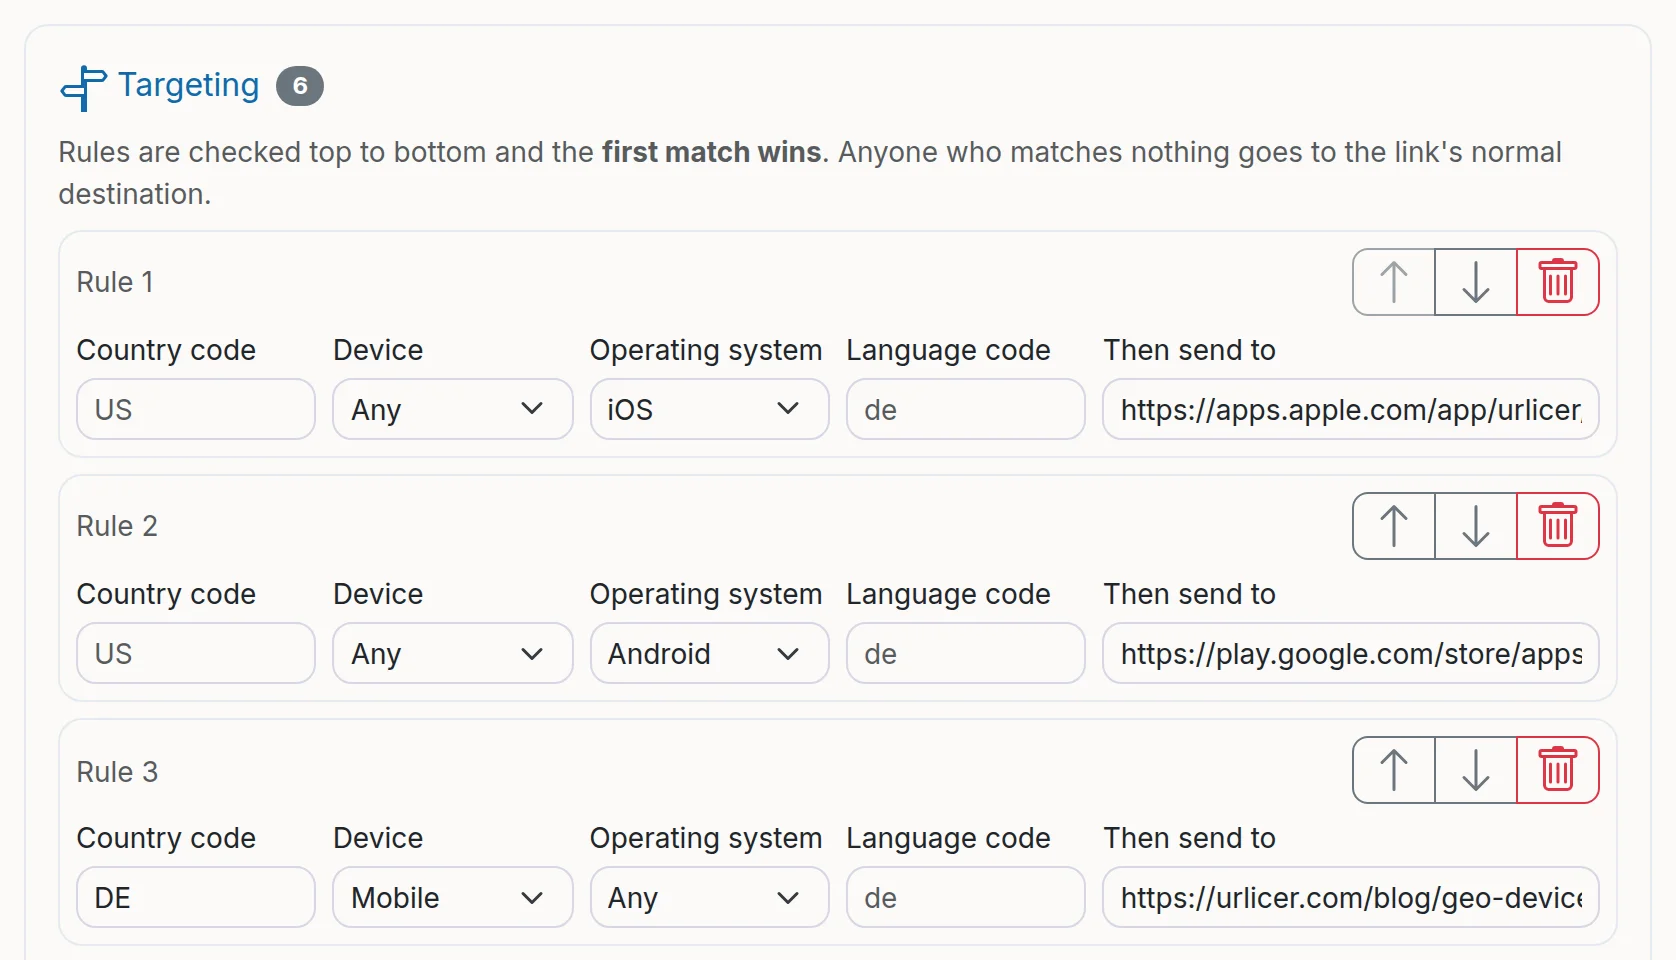The height and width of the screenshot is (960, 1676).
Task: Move Rule 3 up with arrow icon
Action: 1394,770
